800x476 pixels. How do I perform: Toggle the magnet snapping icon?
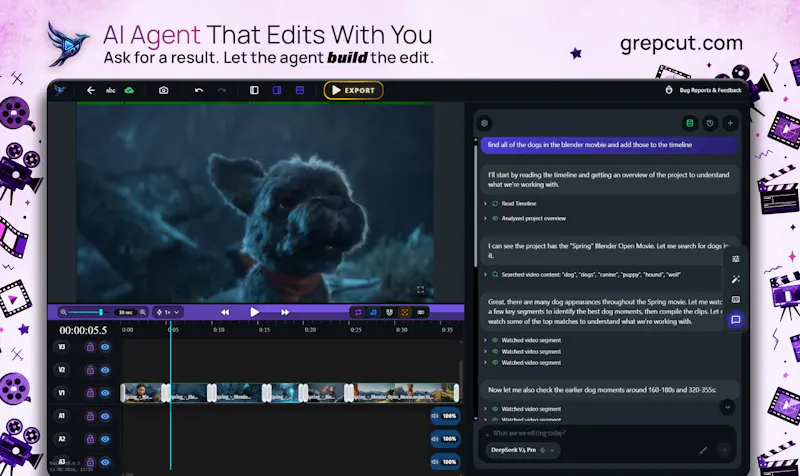(x=389, y=312)
